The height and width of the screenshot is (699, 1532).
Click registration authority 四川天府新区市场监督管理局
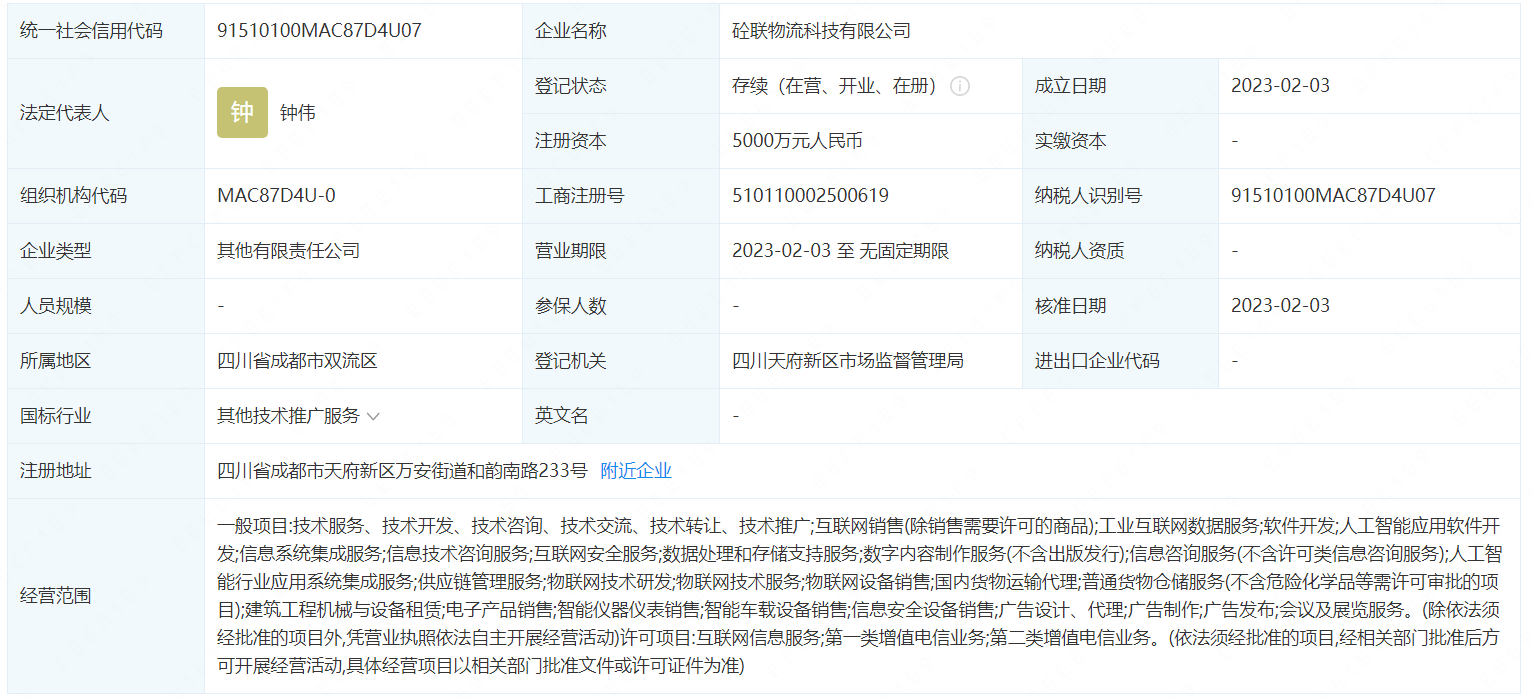[x=848, y=361]
